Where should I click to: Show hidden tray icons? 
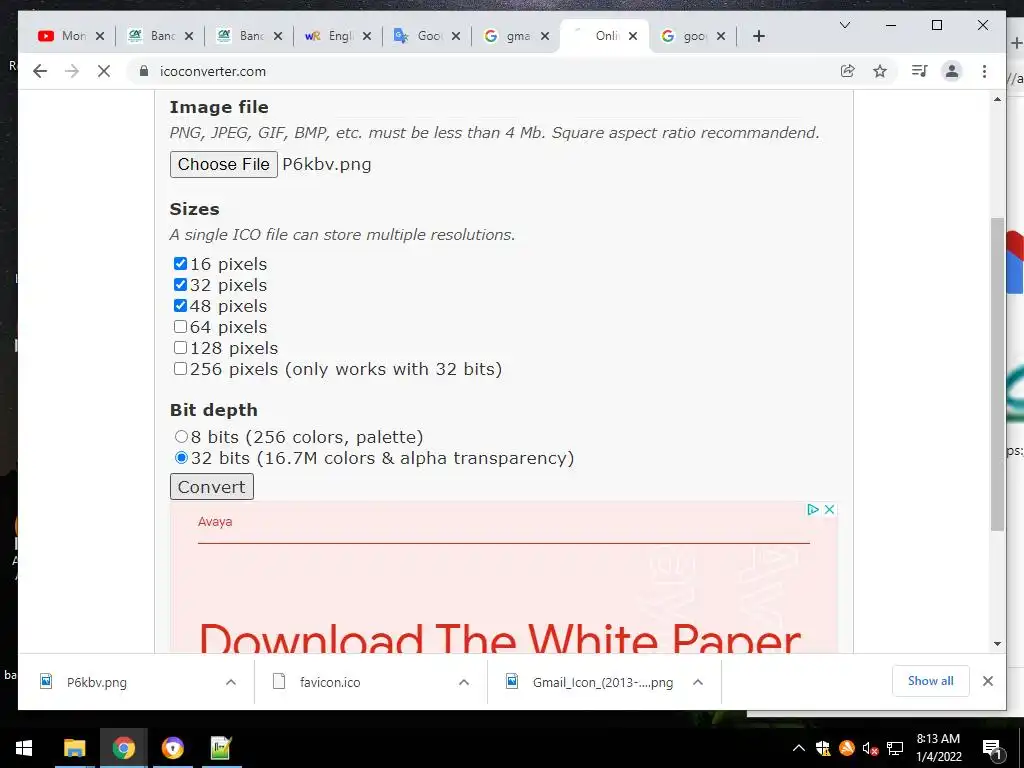(x=799, y=748)
